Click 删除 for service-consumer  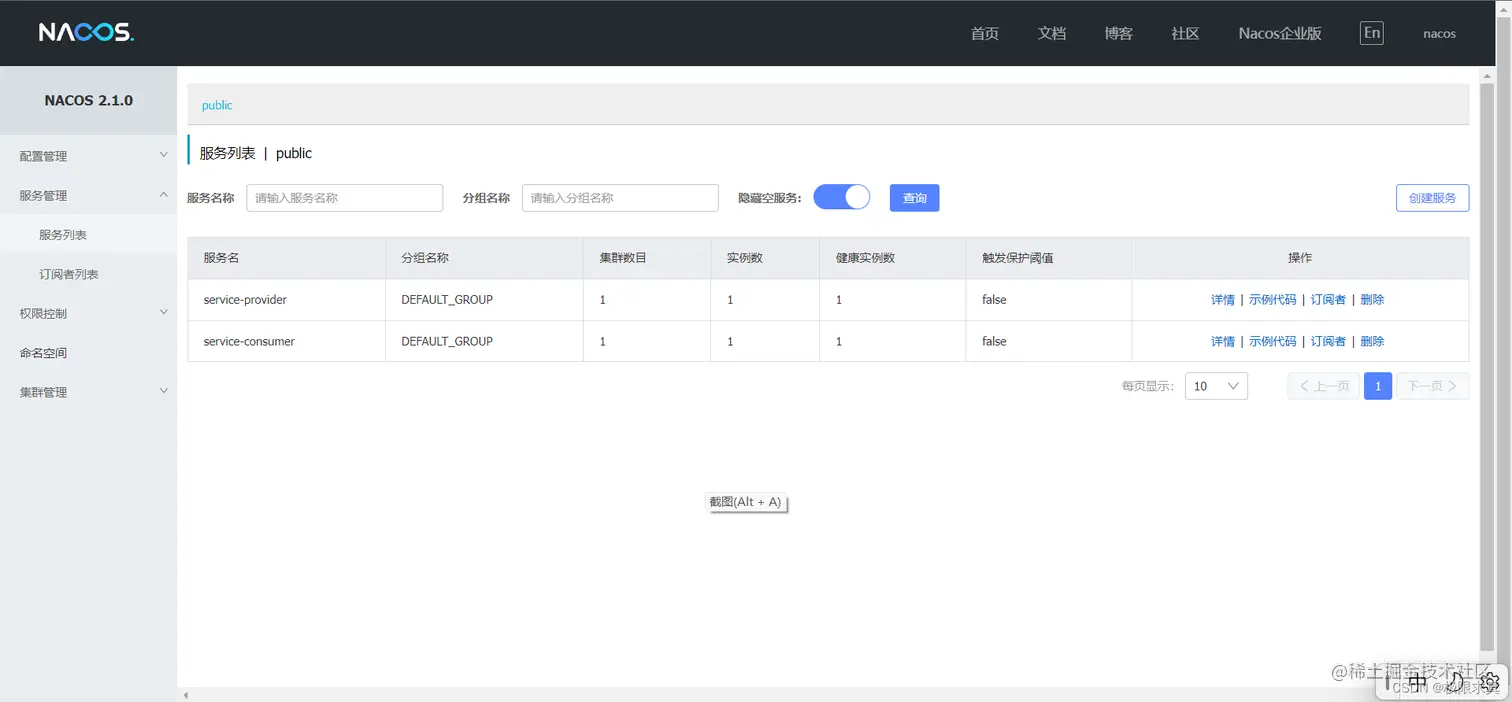tap(1372, 341)
